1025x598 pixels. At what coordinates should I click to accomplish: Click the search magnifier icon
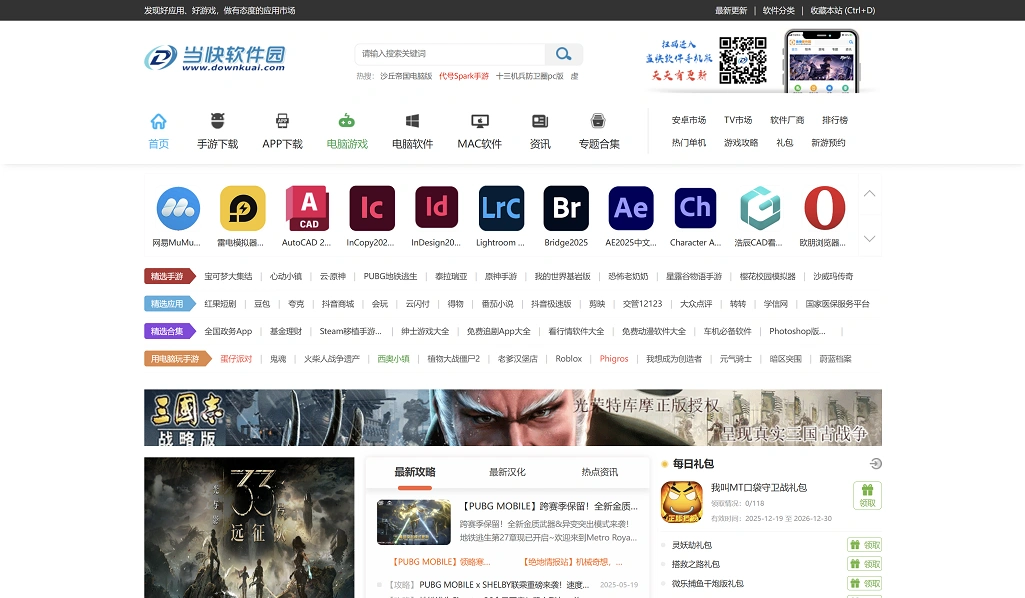563,54
